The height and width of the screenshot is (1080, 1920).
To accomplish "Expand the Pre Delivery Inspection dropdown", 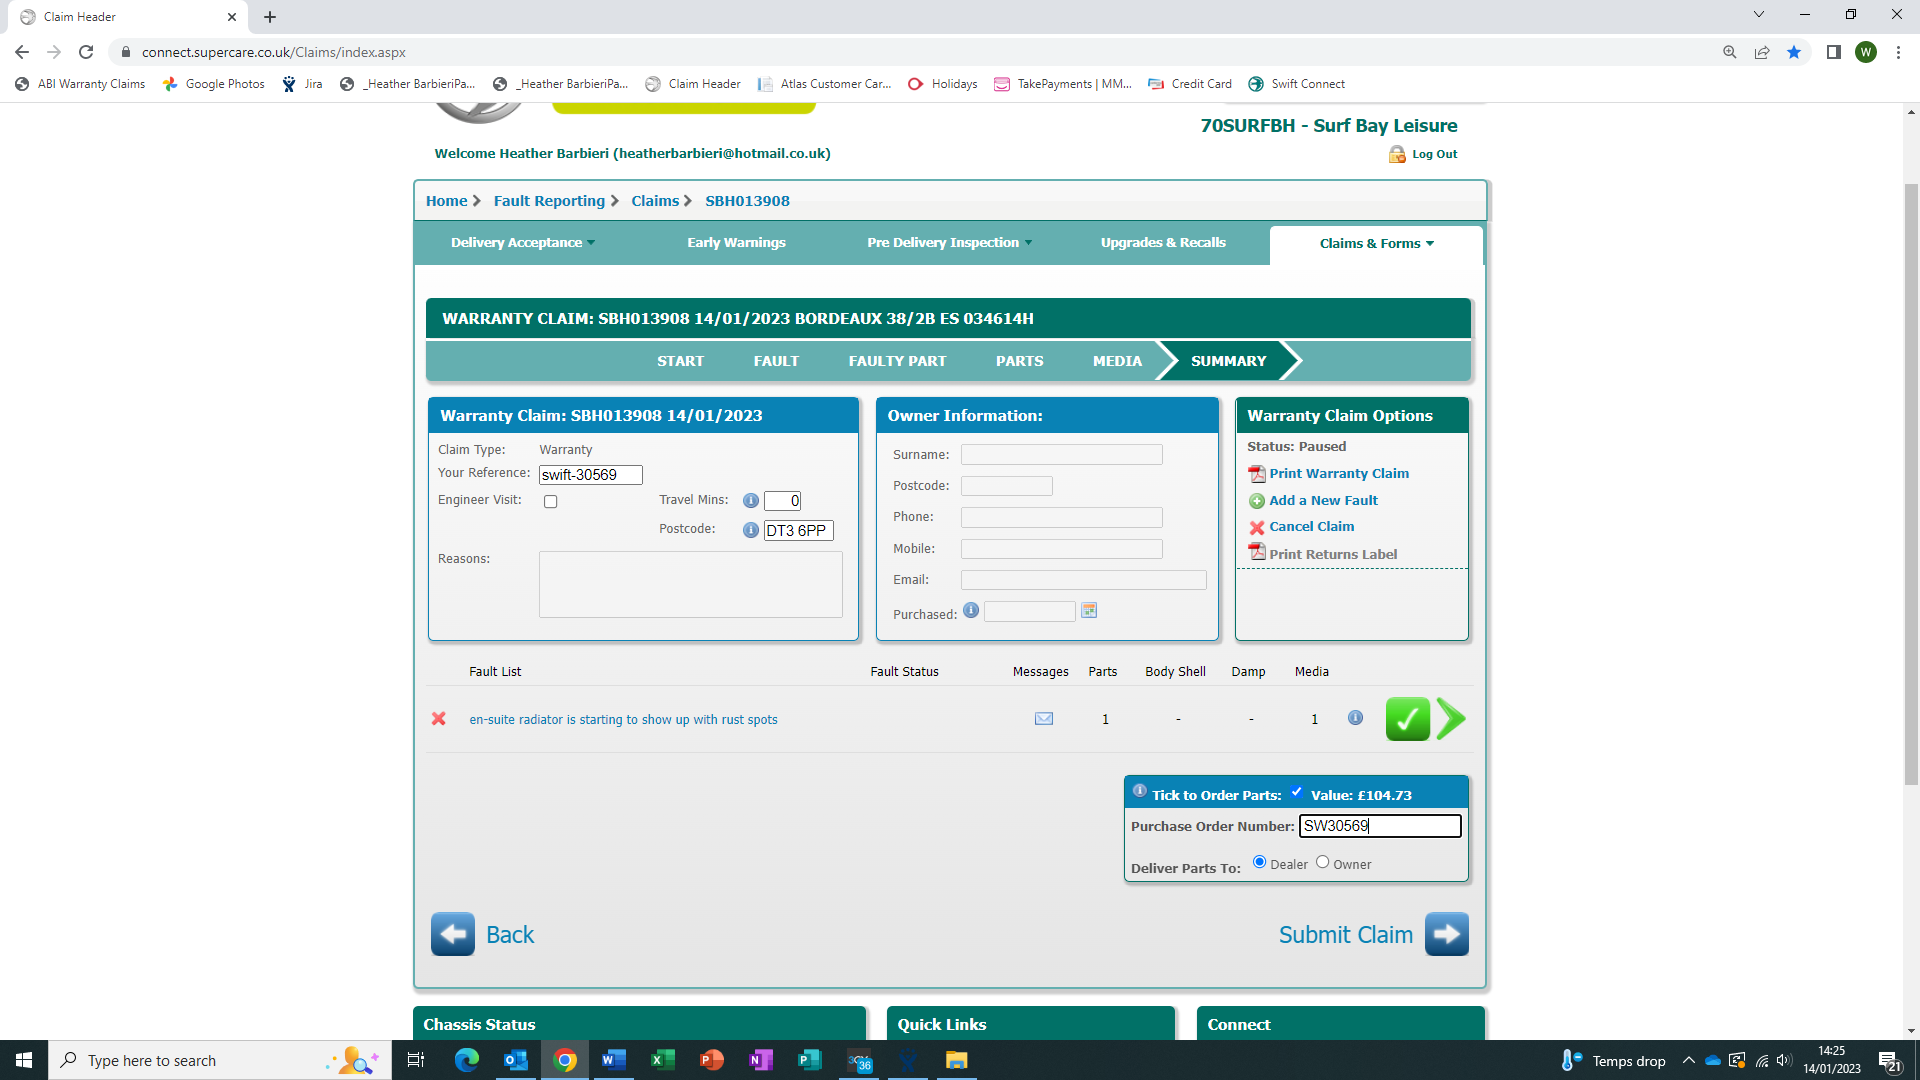I will (x=949, y=243).
